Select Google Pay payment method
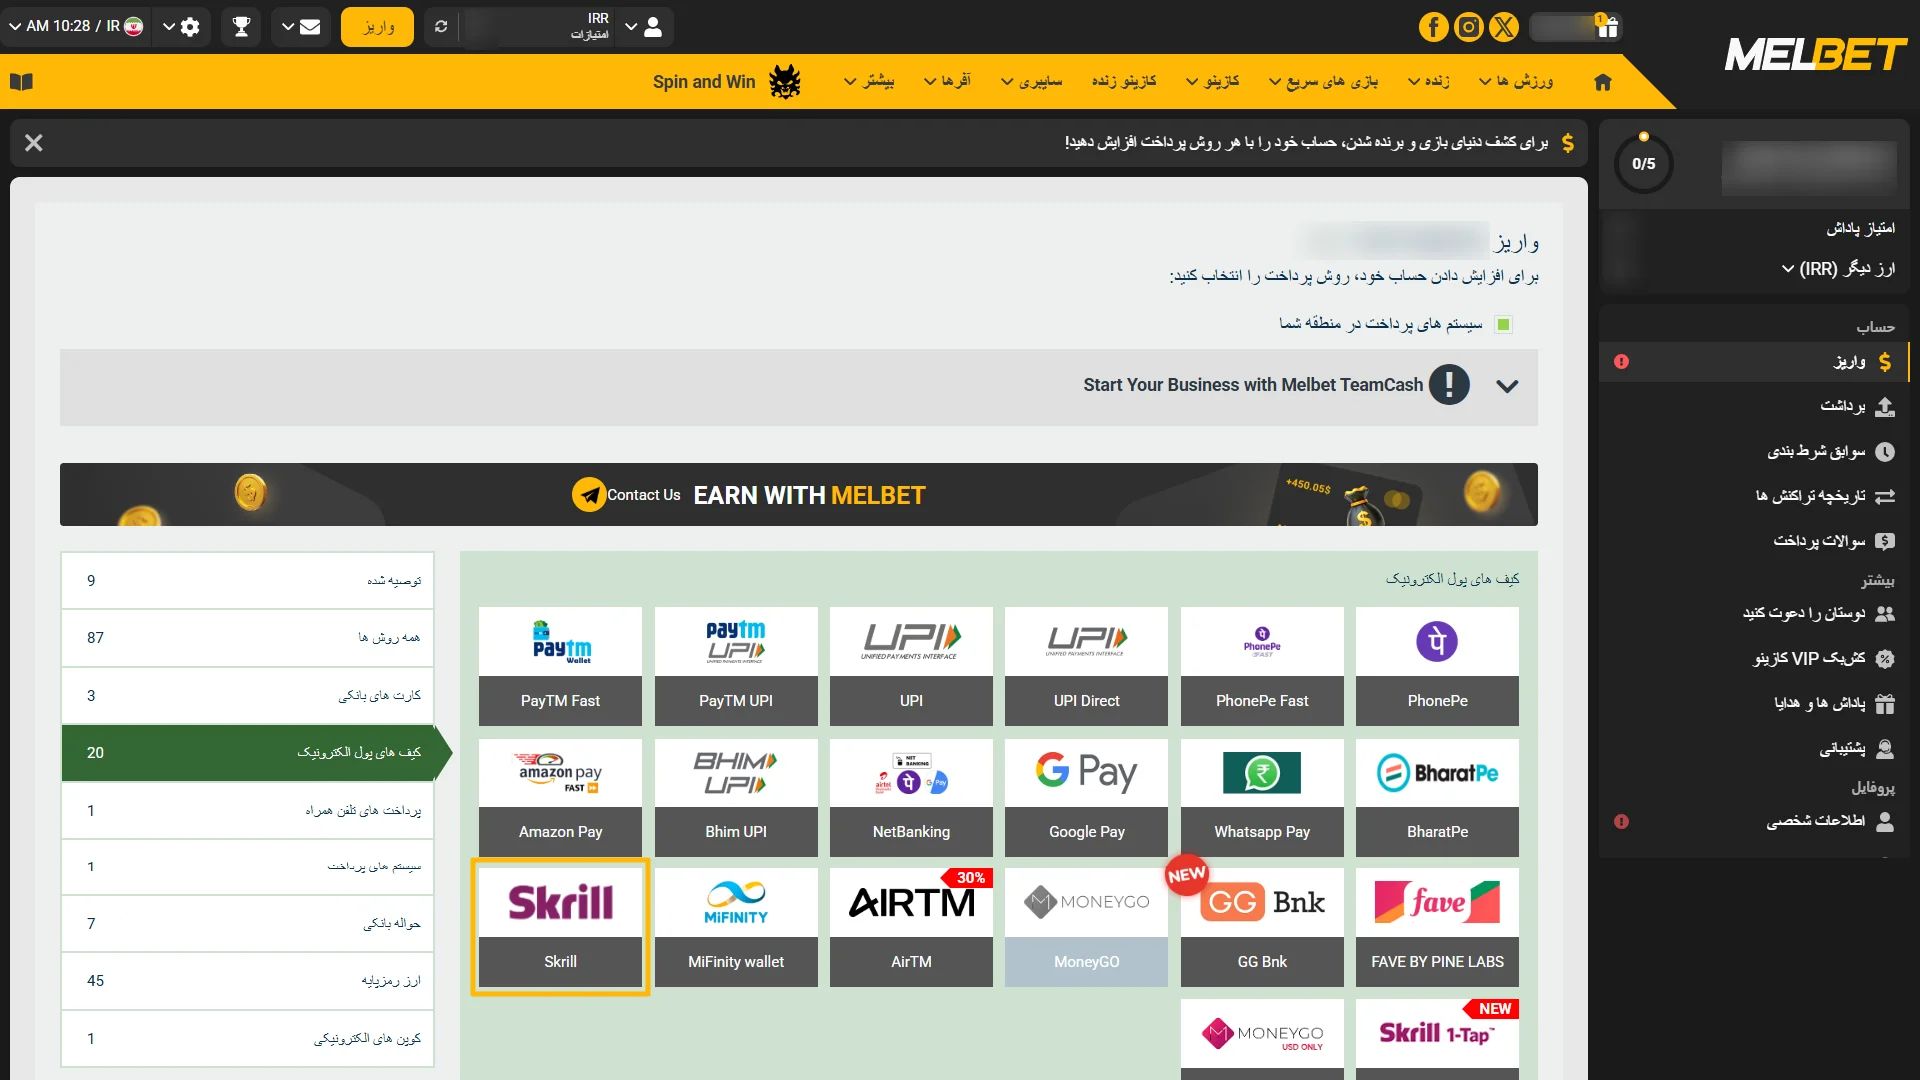The width and height of the screenshot is (1920, 1080). (x=1086, y=797)
